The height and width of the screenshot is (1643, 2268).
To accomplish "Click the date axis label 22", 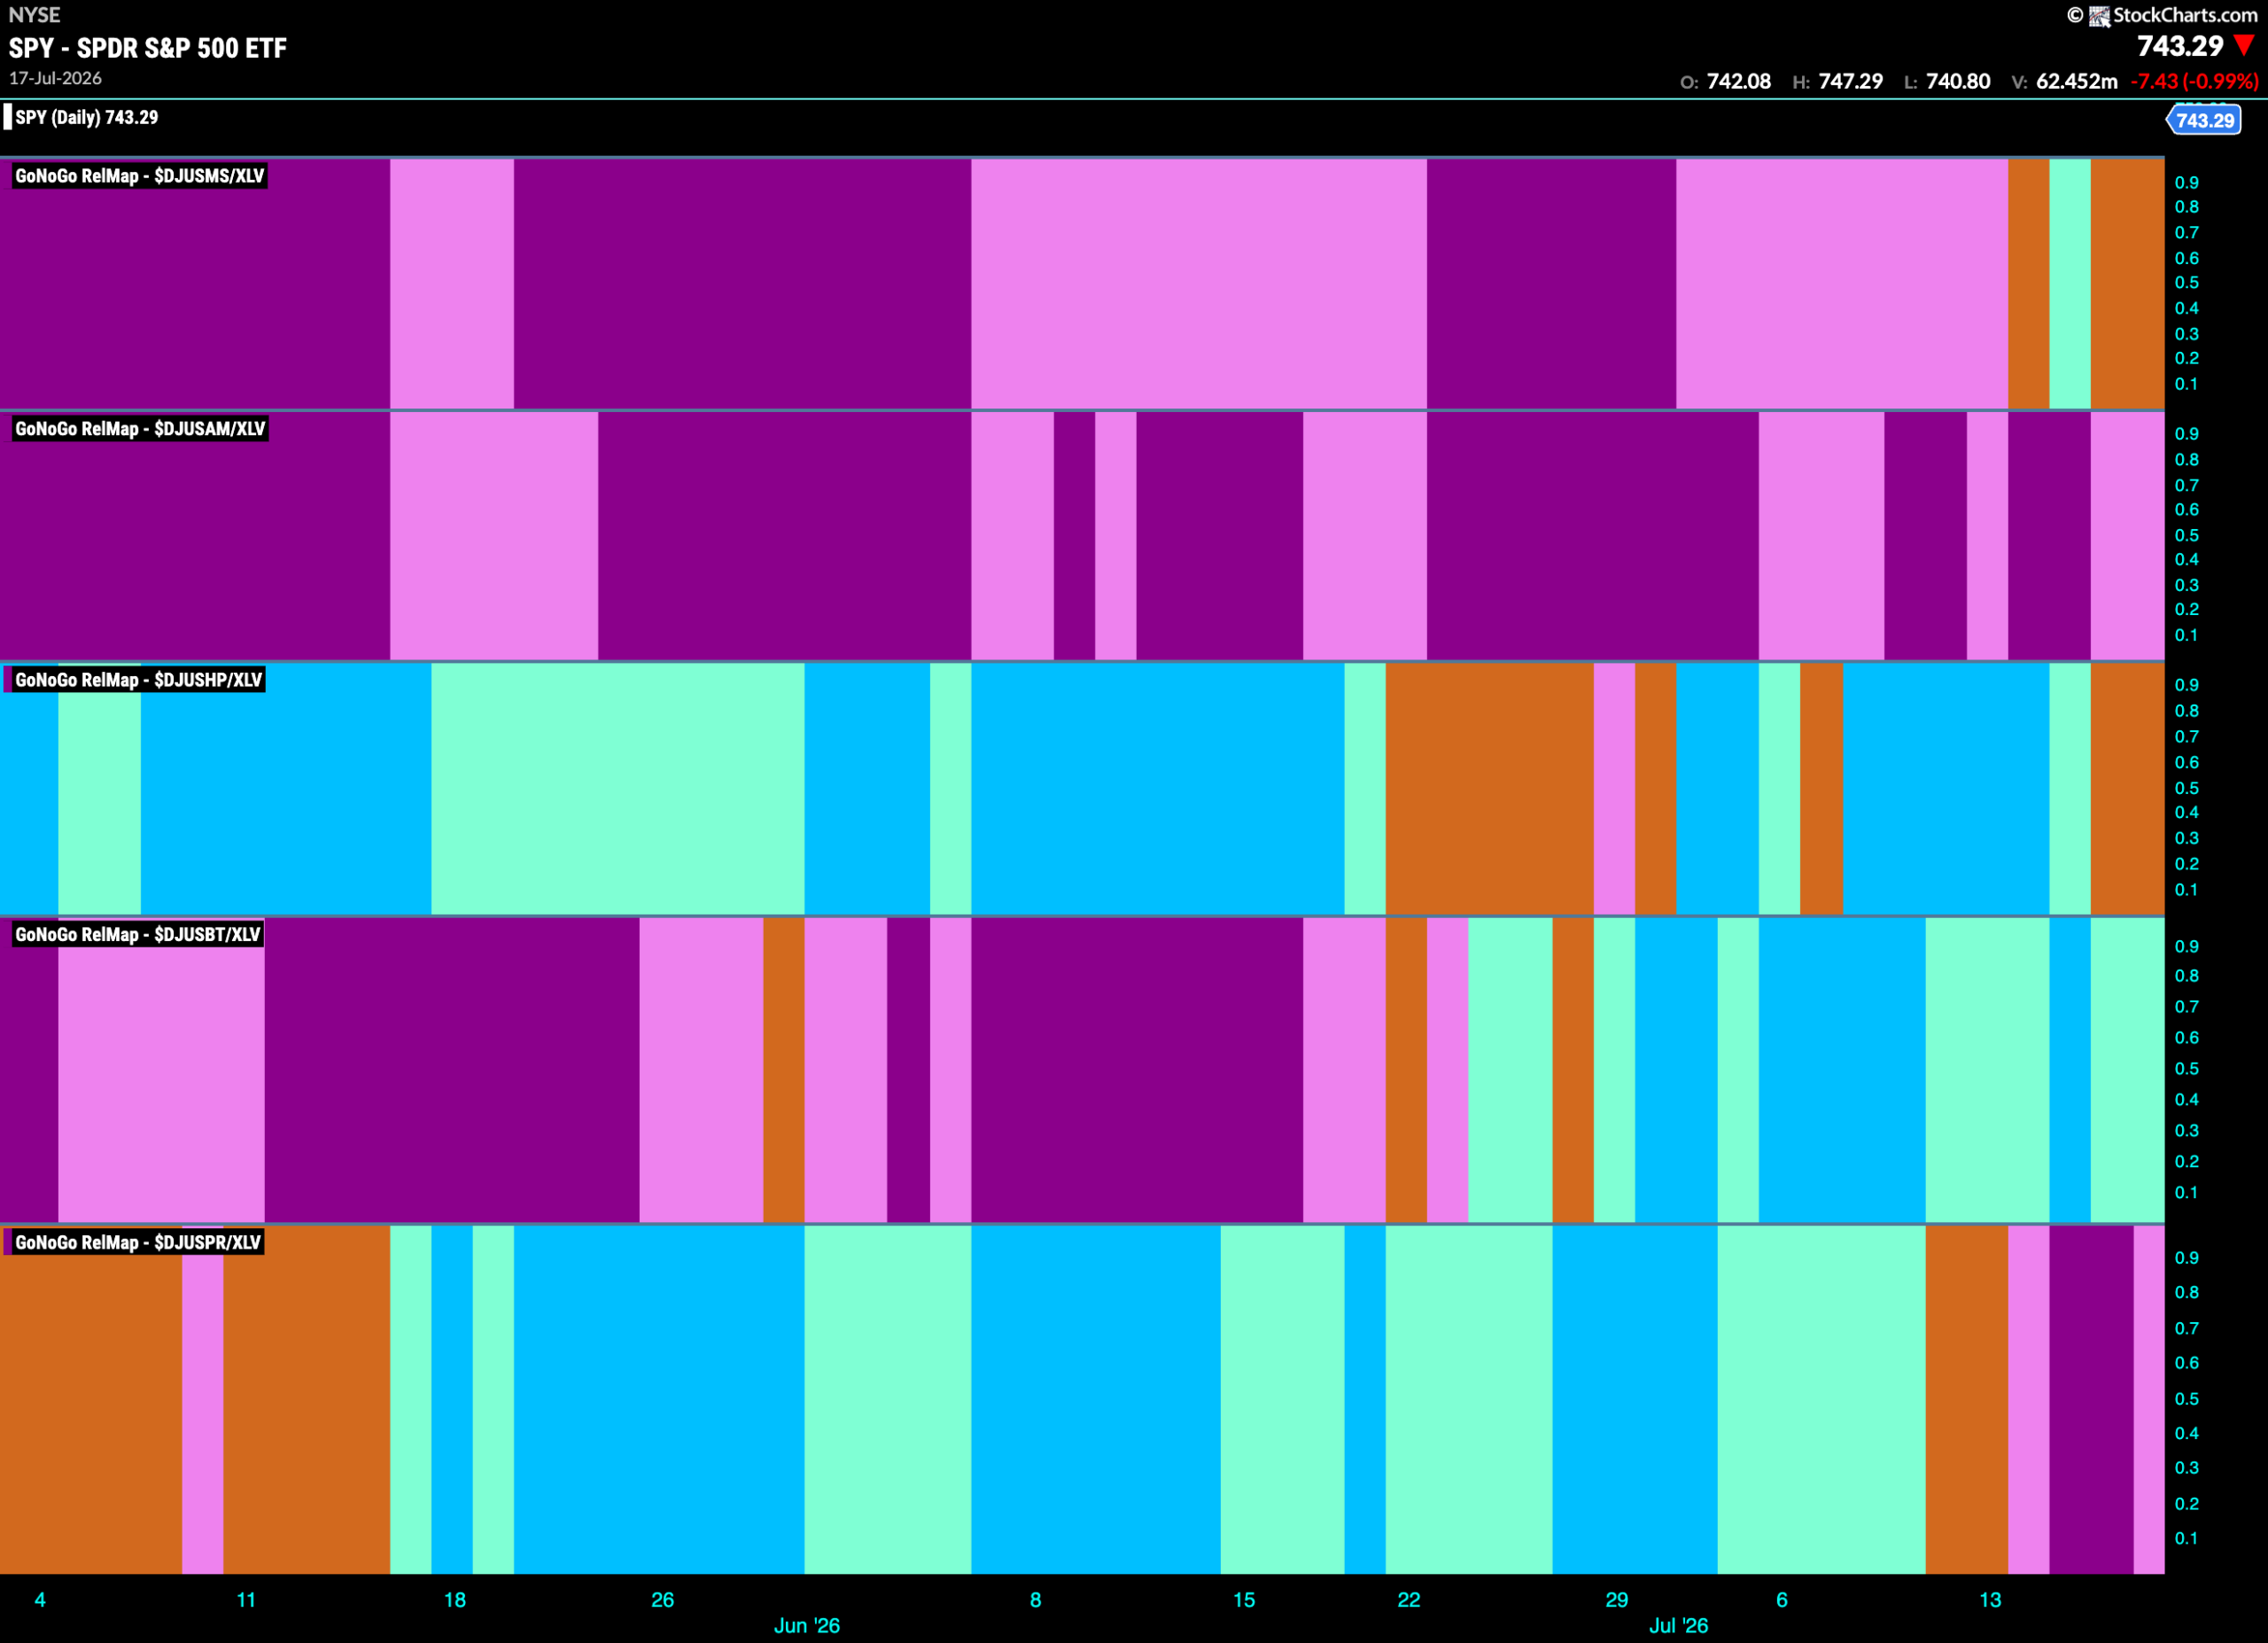I will [x=1409, y=1600].
